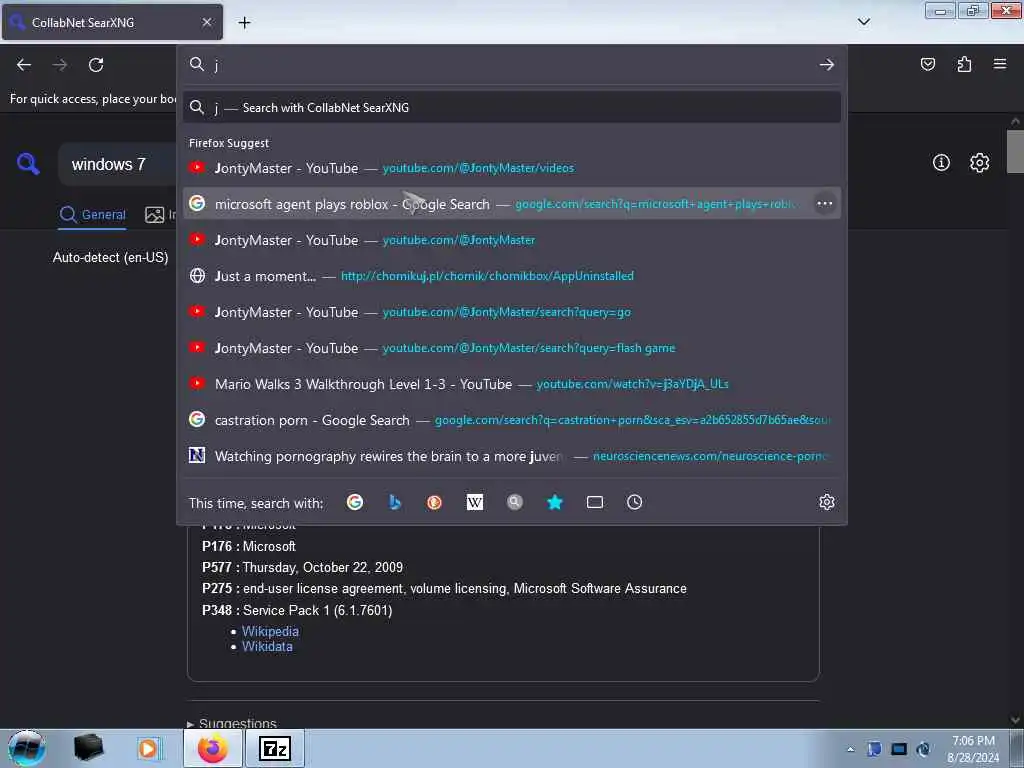Open the neurosciencenews.com suggestion

pos(511,456)
